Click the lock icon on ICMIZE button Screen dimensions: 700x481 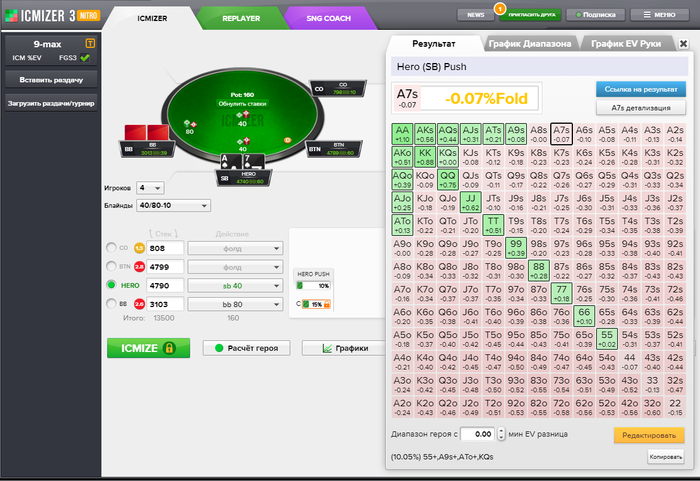pyautogui.click(x=169, y=348)
